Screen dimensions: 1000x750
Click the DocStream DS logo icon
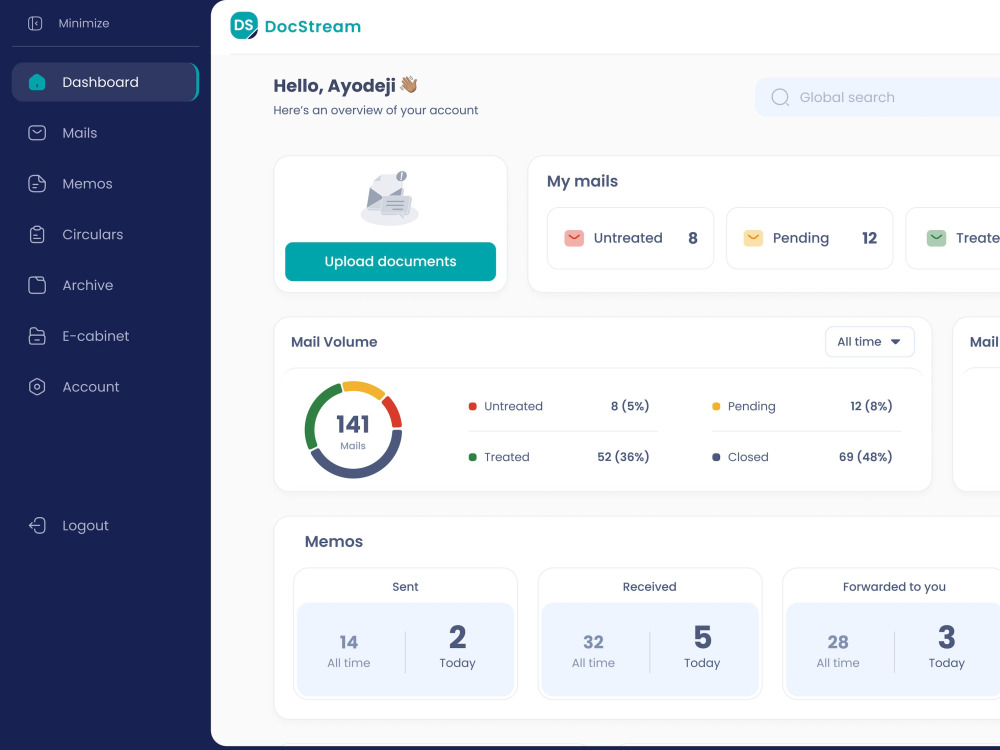tap(244, 26)
